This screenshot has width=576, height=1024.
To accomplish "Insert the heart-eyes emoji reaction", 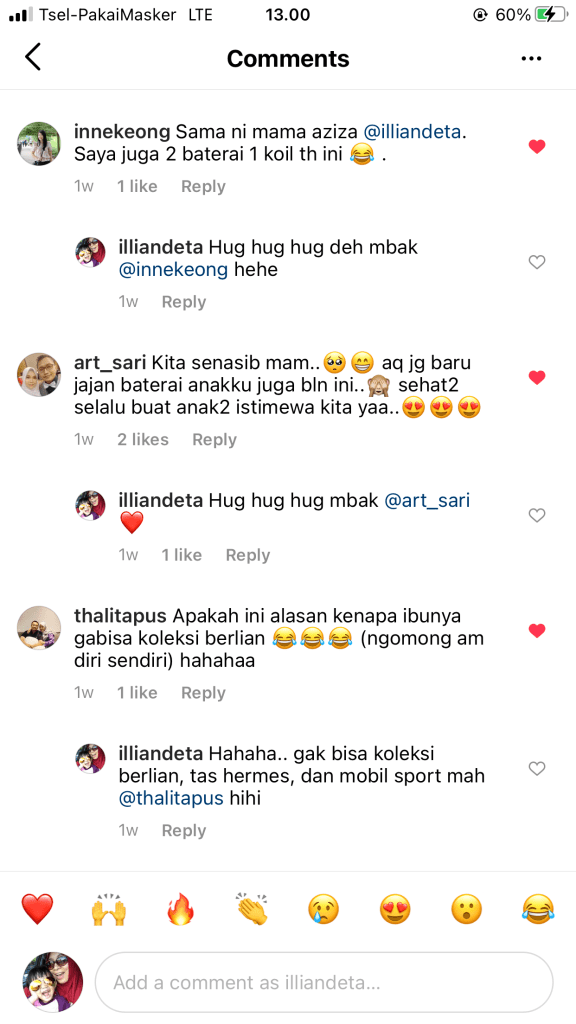I will click(396, 909).
